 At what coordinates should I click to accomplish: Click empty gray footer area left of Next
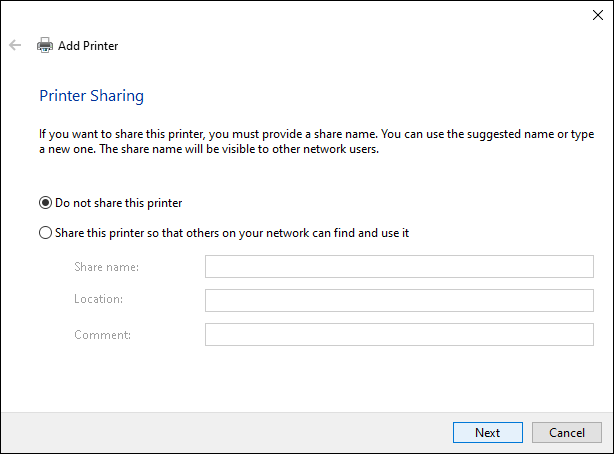coord(227,432)
